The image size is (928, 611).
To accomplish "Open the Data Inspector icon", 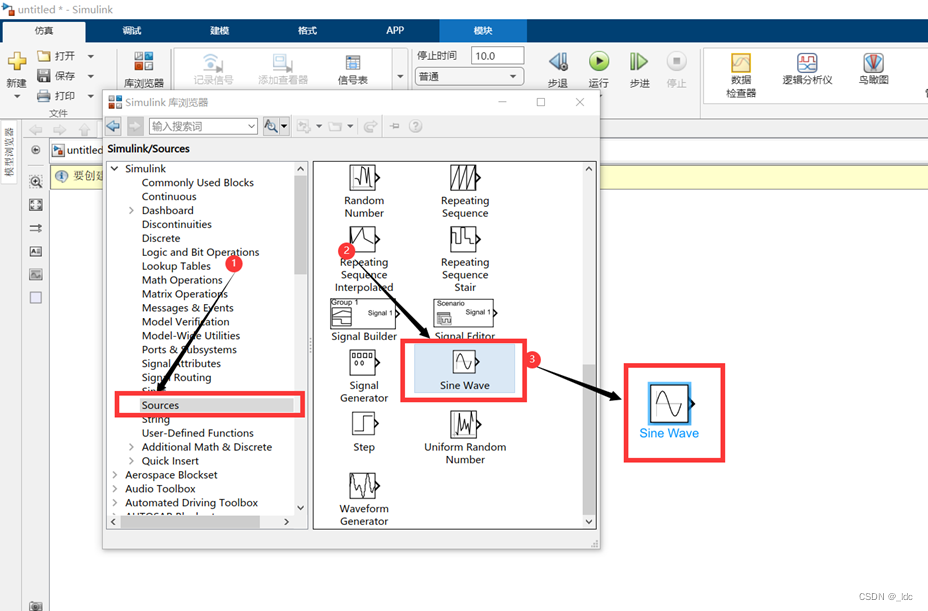I will point(741,63).
